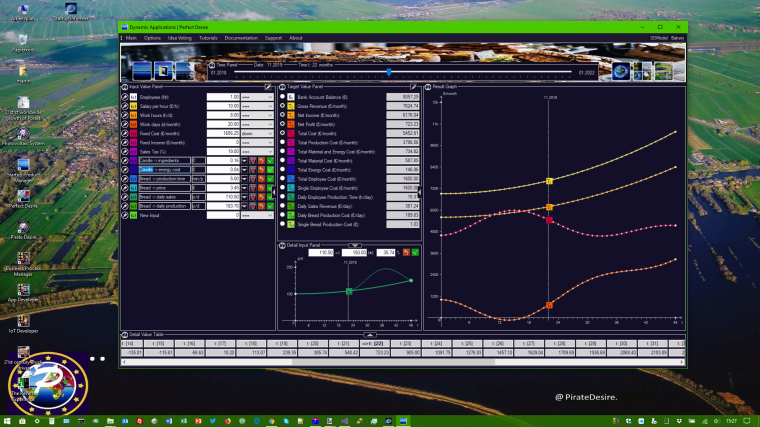Click the pencil edit icon beside Salary per hour
This screenshot has height=427, width=760.
(x=125, y=106)
